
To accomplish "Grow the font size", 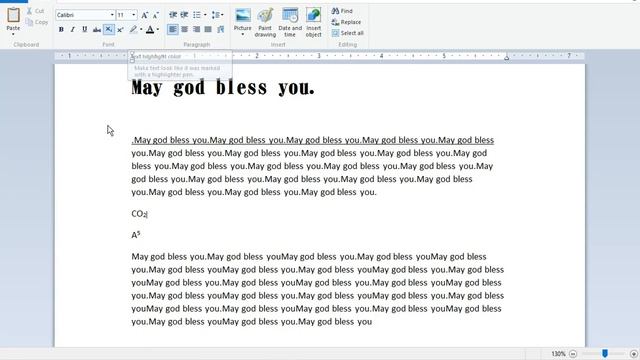I will (x=144, y=15).
